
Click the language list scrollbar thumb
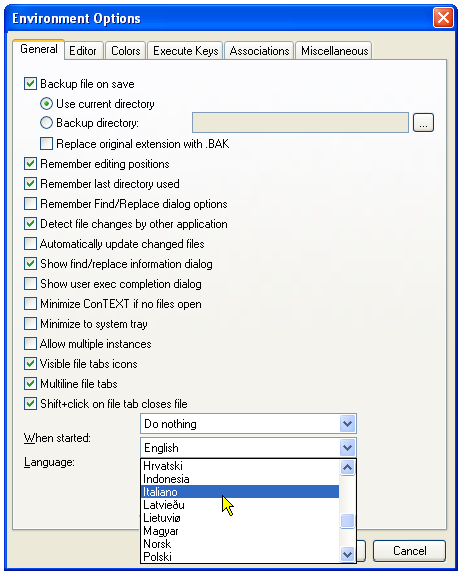(347, 521)
